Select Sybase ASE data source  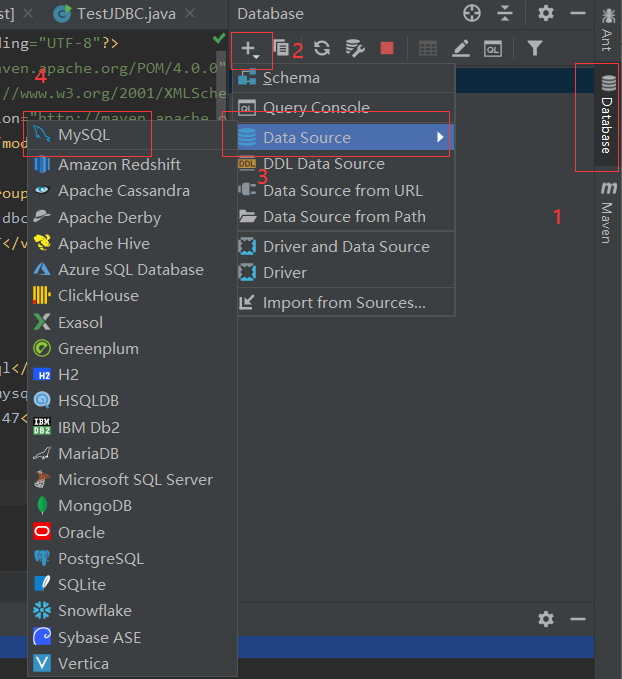[x=133, y=637]
